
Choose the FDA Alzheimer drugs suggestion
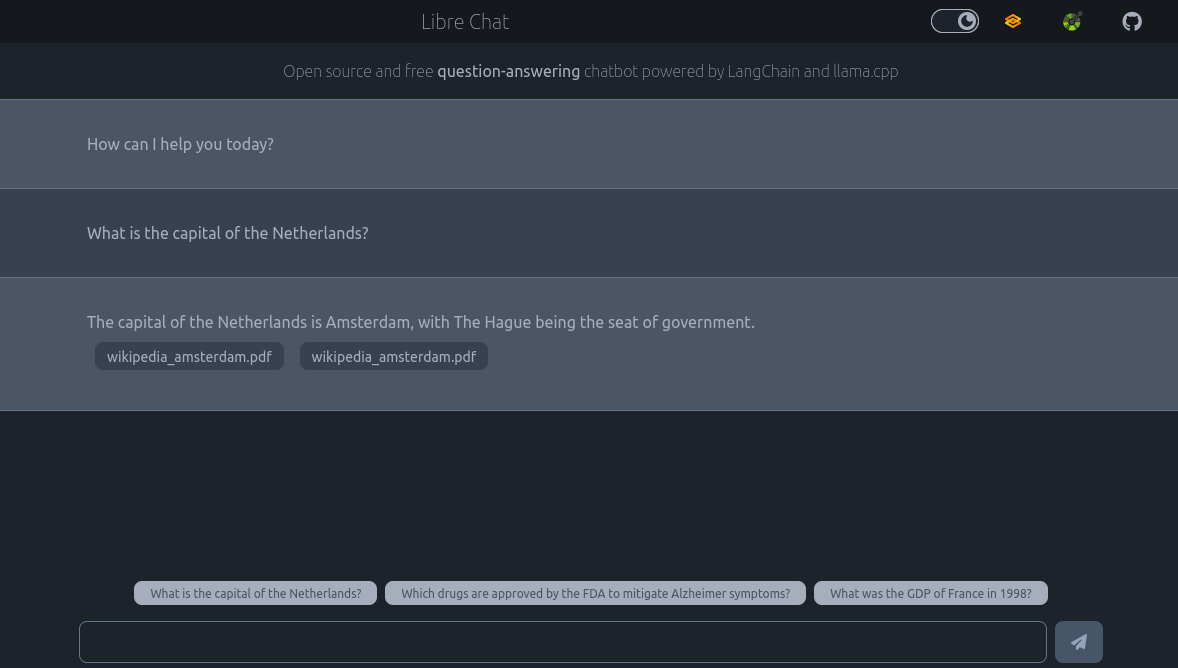coord(595,593)
